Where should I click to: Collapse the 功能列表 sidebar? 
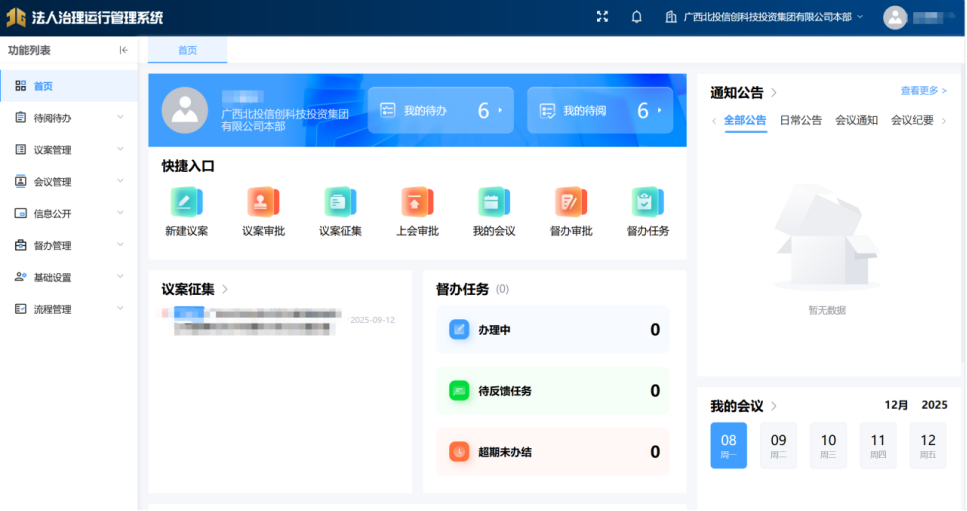[x=123, y=50]
